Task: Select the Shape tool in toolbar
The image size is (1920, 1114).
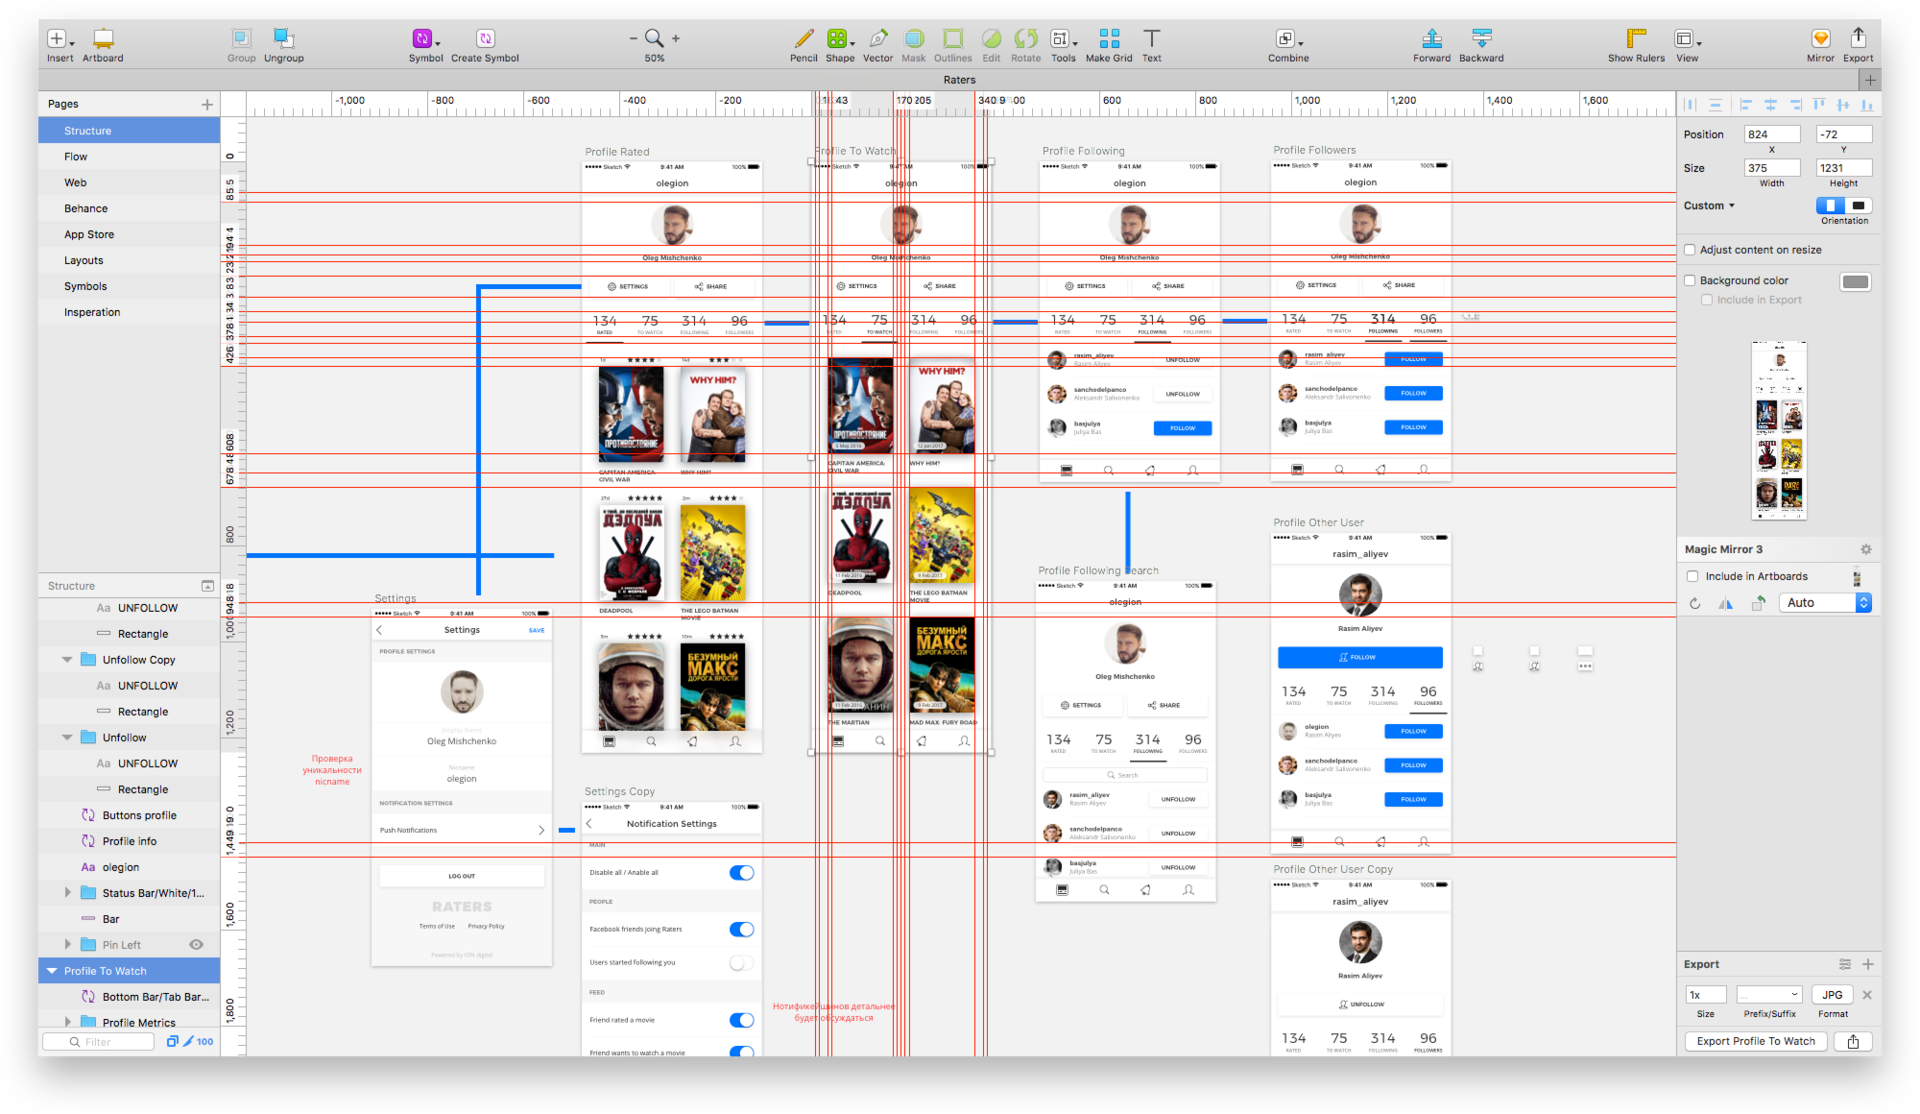Action: point(838,36)
